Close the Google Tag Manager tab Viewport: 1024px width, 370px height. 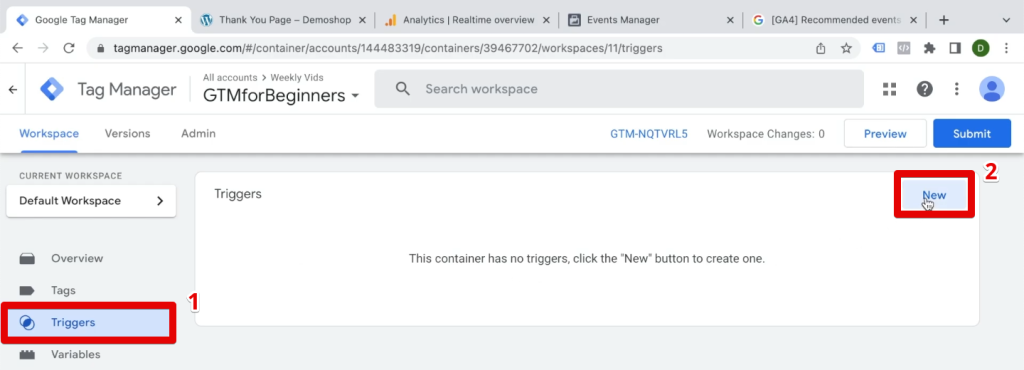click(178, 20)
